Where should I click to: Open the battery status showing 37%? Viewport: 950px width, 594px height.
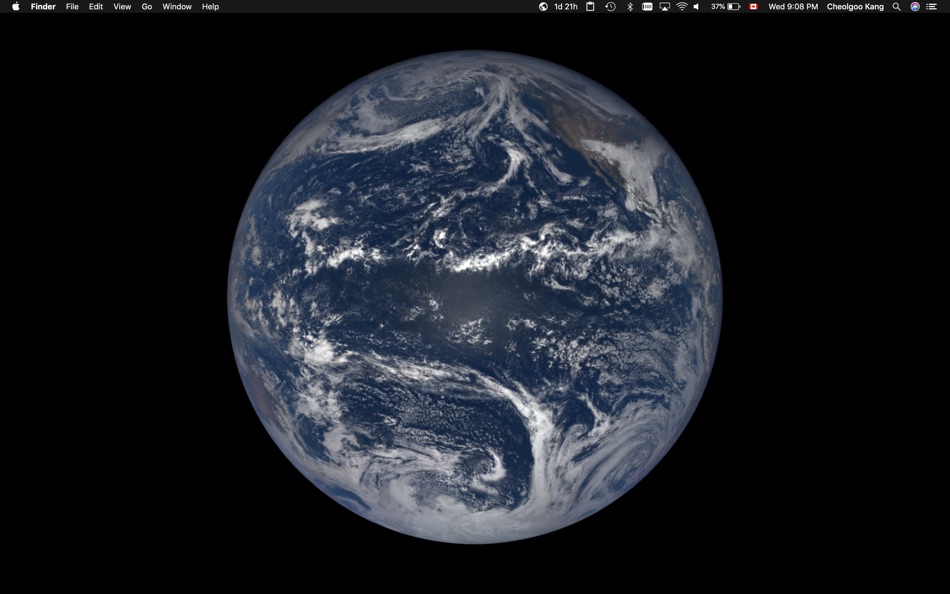tap(725, 7)
